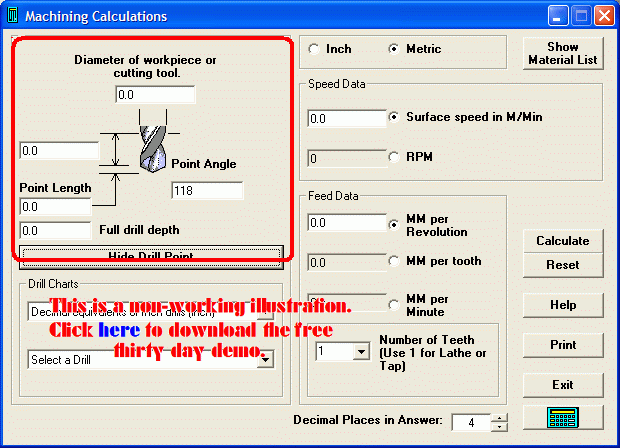
Task: Click the Full drill depth input field
Action: (55, 231)
